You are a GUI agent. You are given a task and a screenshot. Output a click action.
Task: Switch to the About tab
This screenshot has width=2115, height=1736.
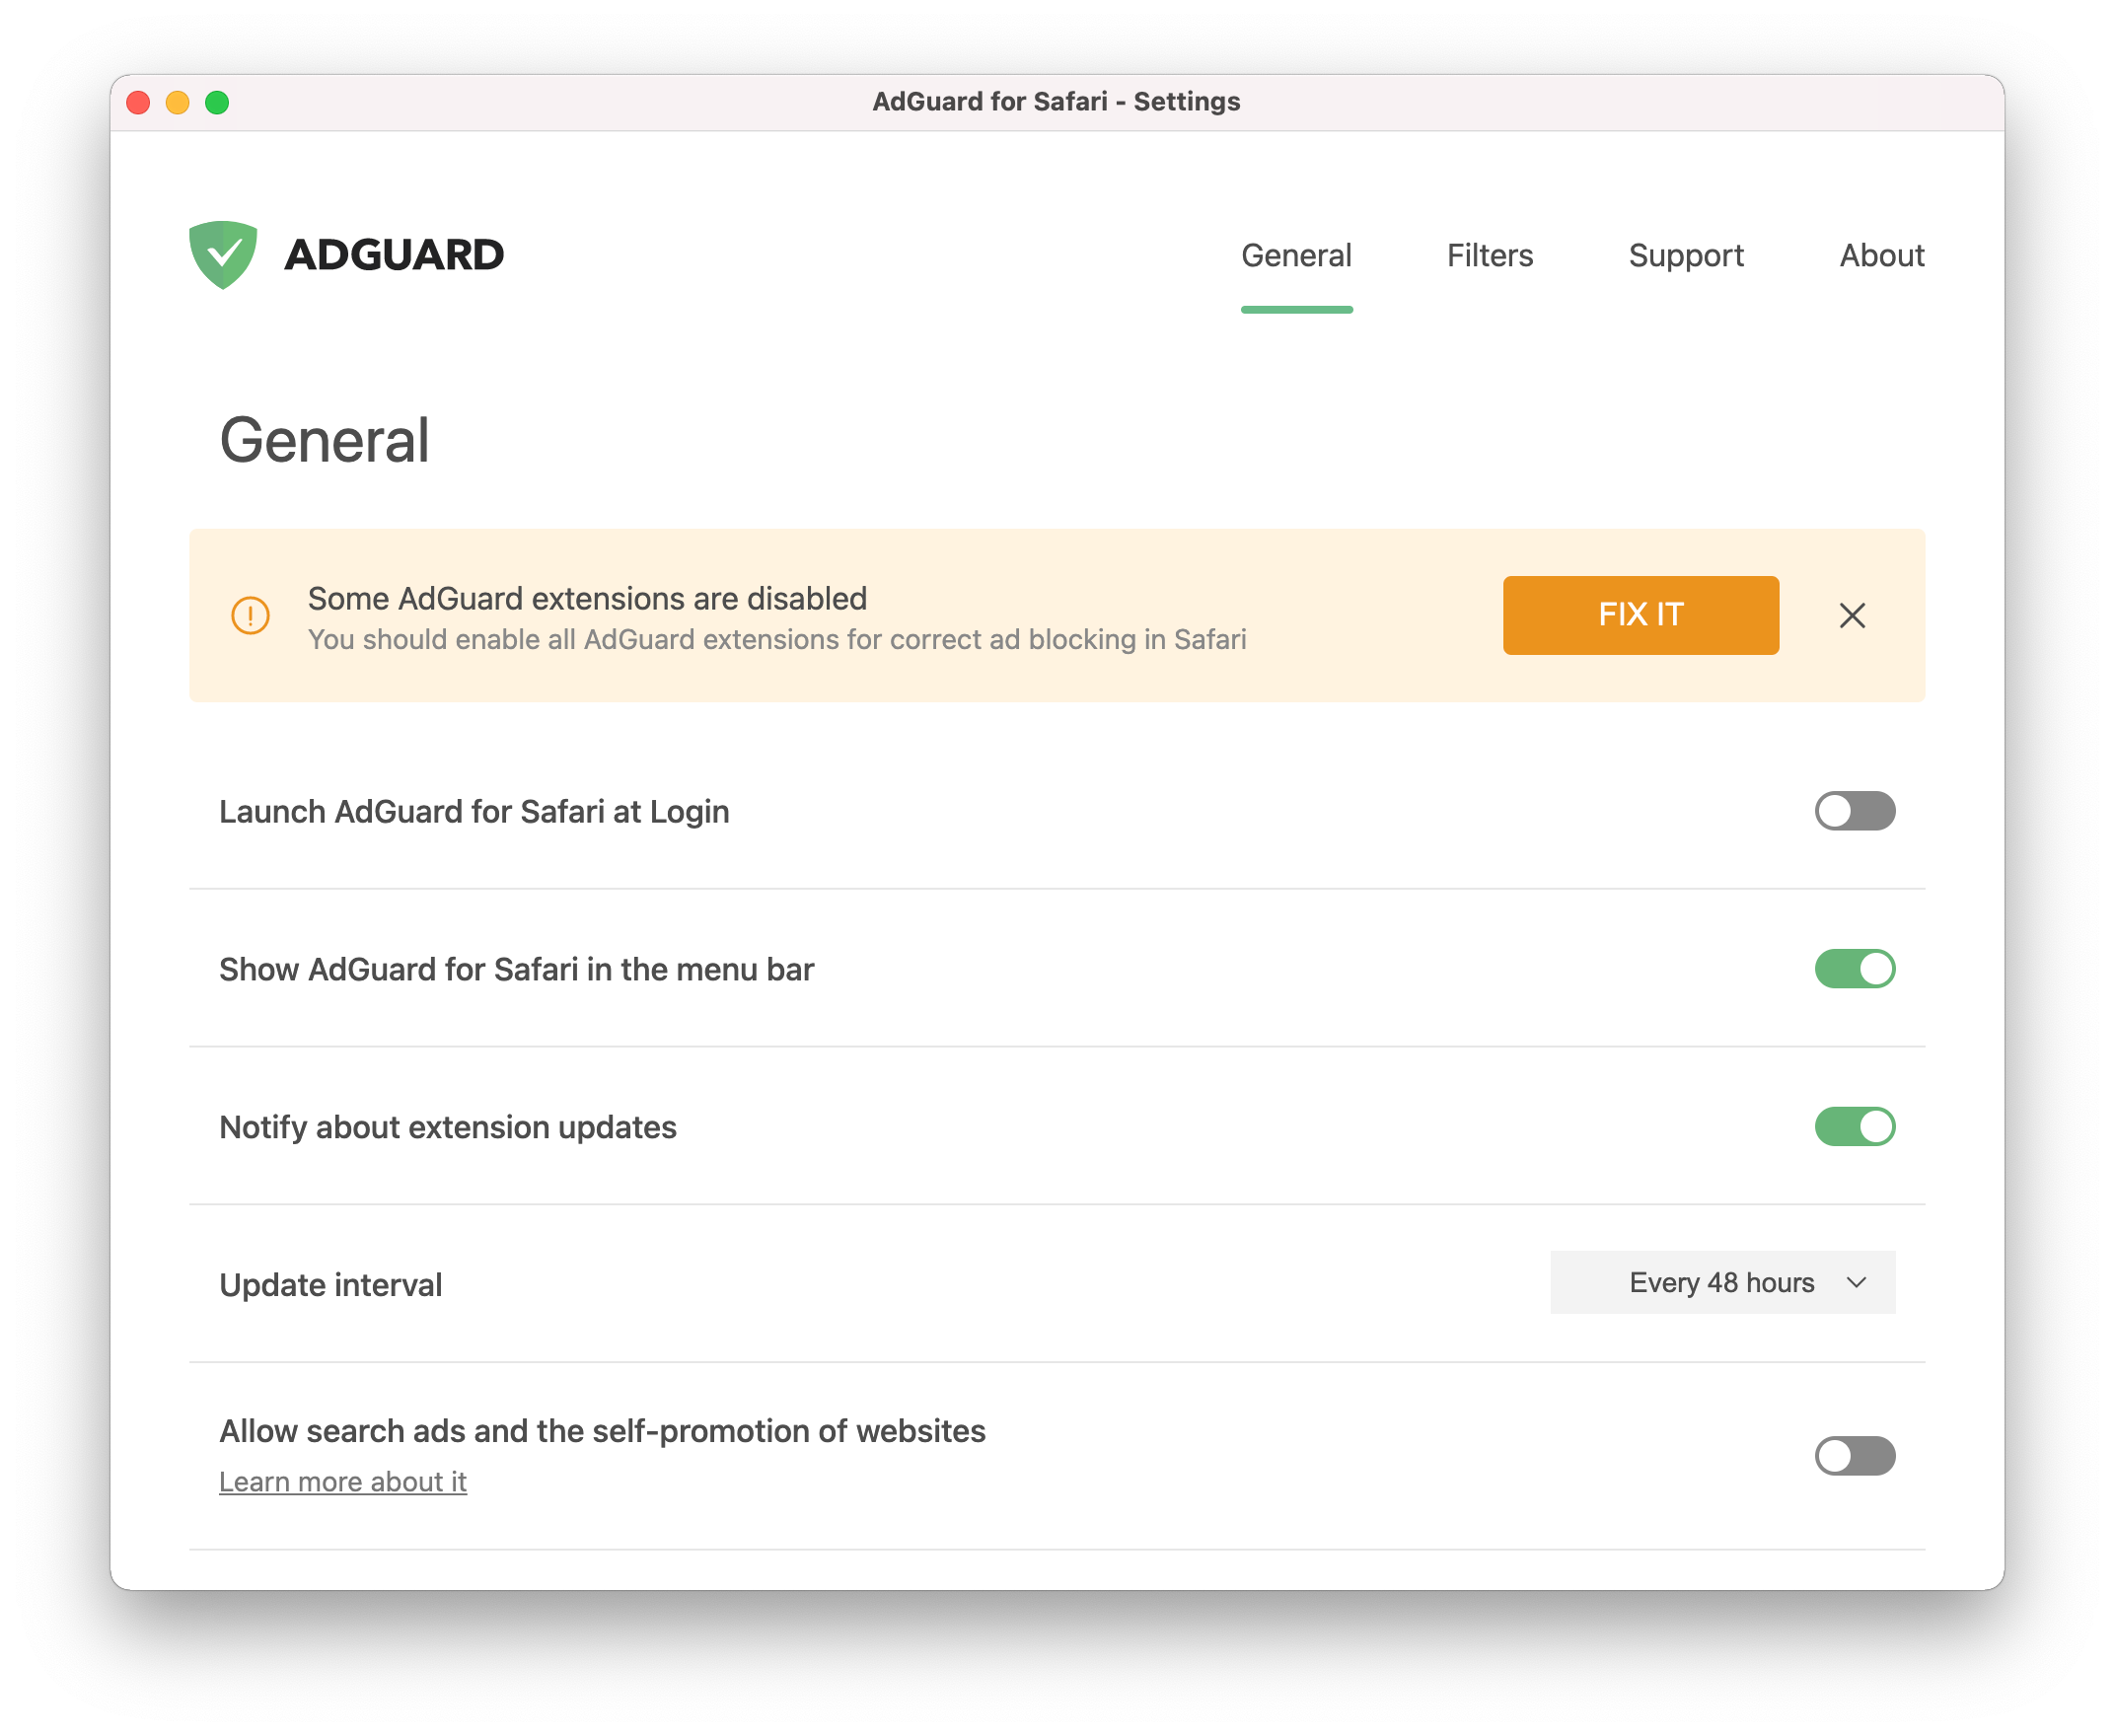click(1881, 254)
